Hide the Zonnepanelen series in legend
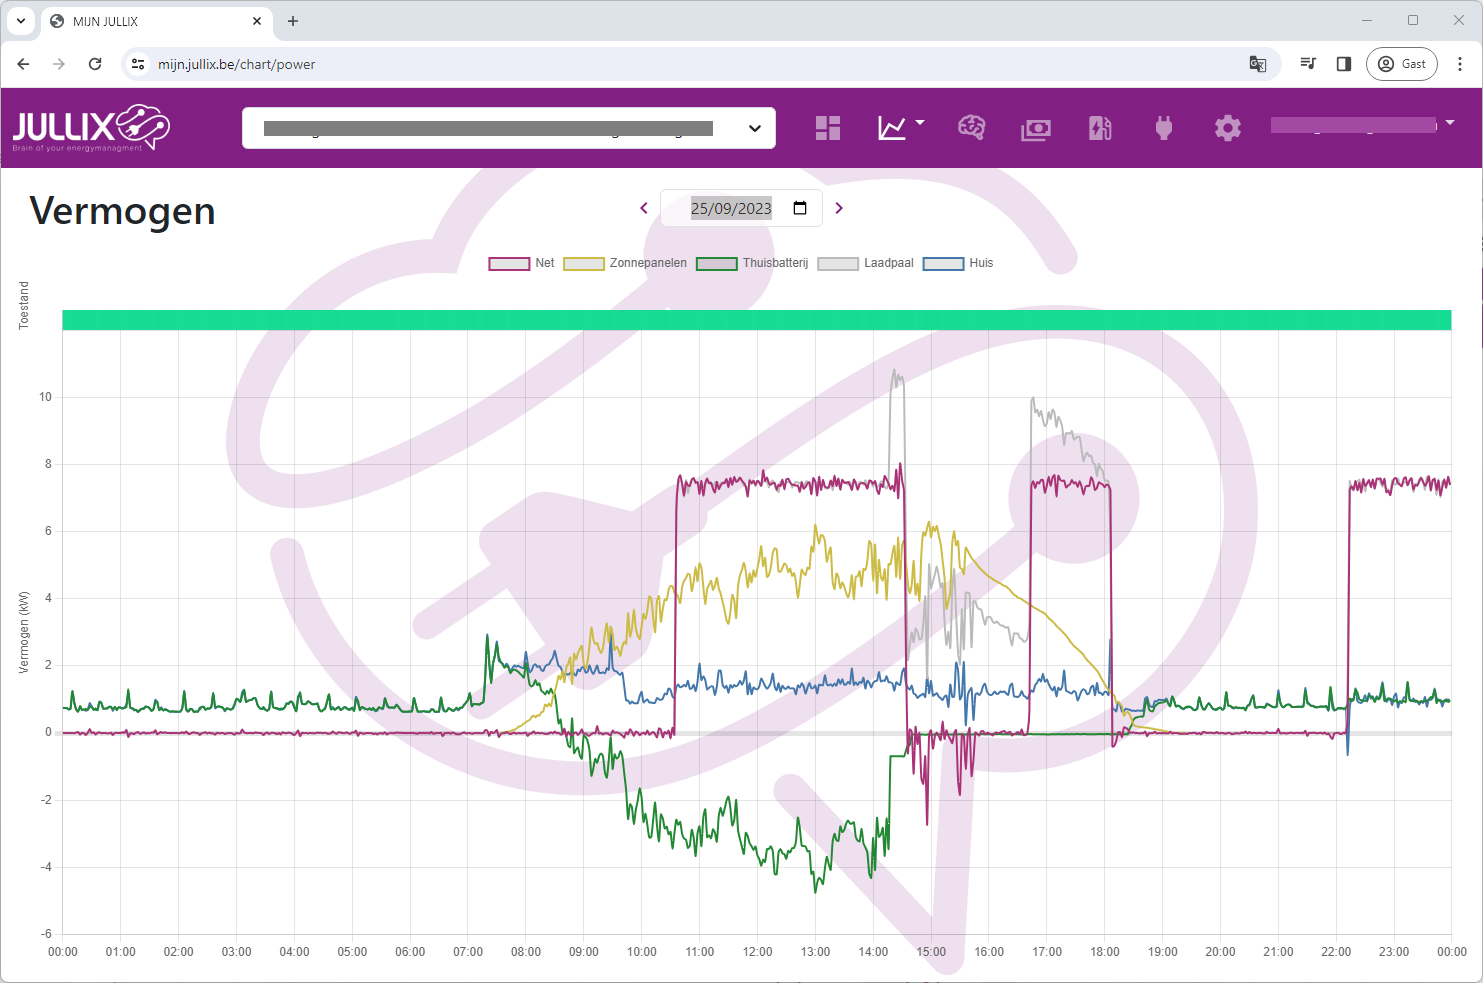This screenshot has width=1483, height=983. tap(625, 263)
